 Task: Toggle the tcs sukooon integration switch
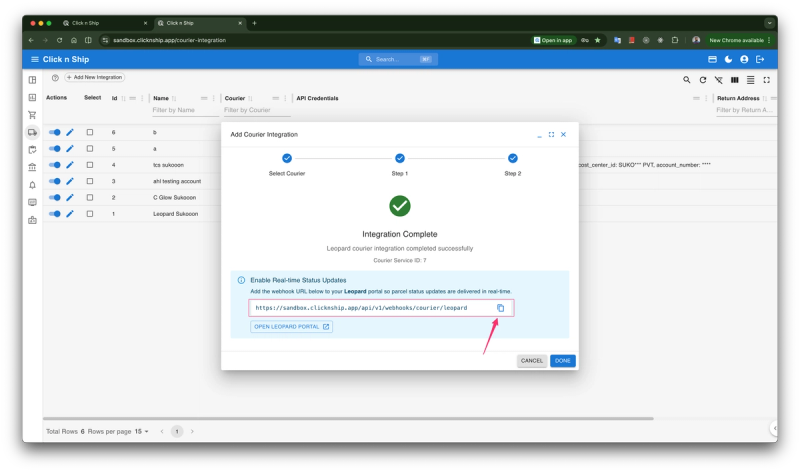click(55, 165)
